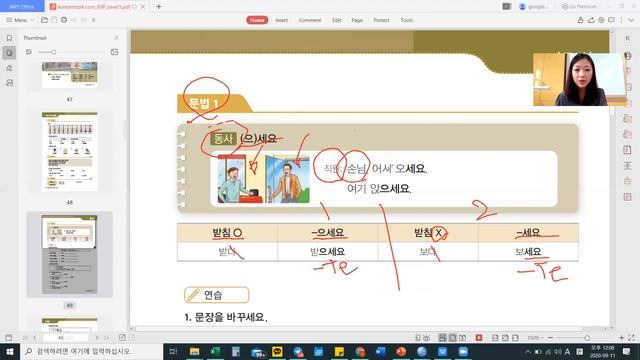Select page 47 thumbnail
640x360 pixels.
pyautogui.click(x=69, y=75)
